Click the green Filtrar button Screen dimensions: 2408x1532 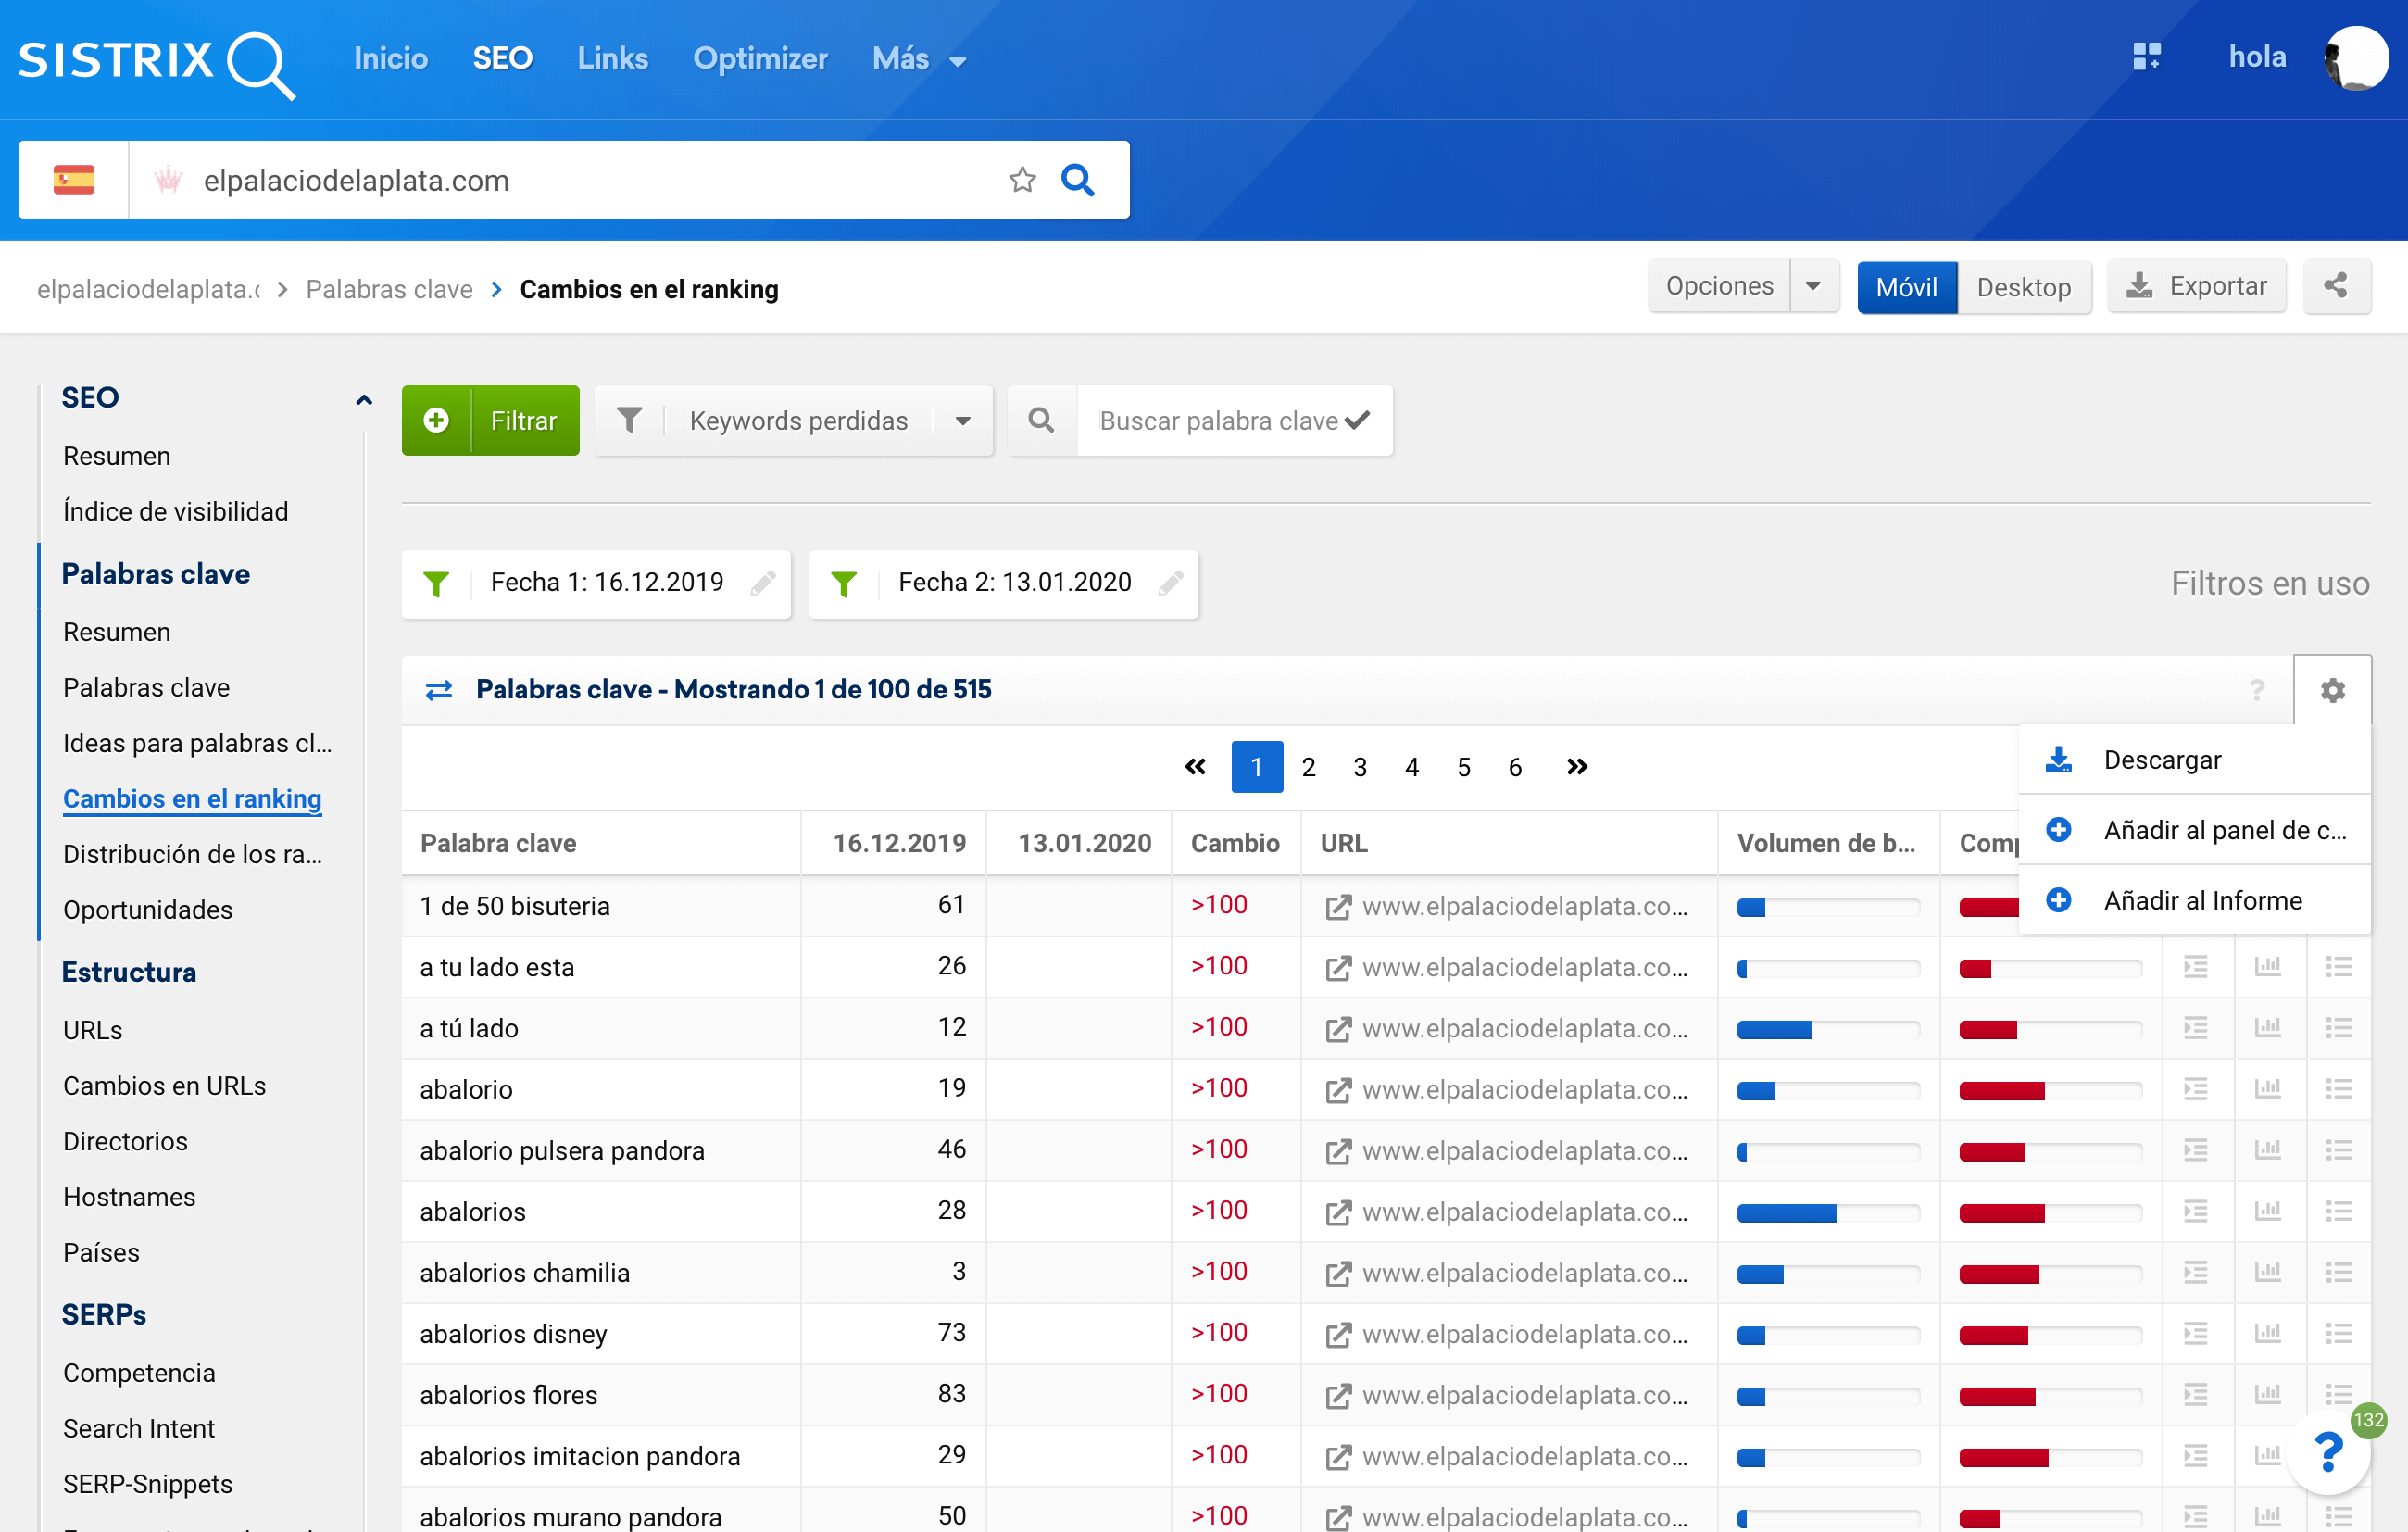(490, 421)
